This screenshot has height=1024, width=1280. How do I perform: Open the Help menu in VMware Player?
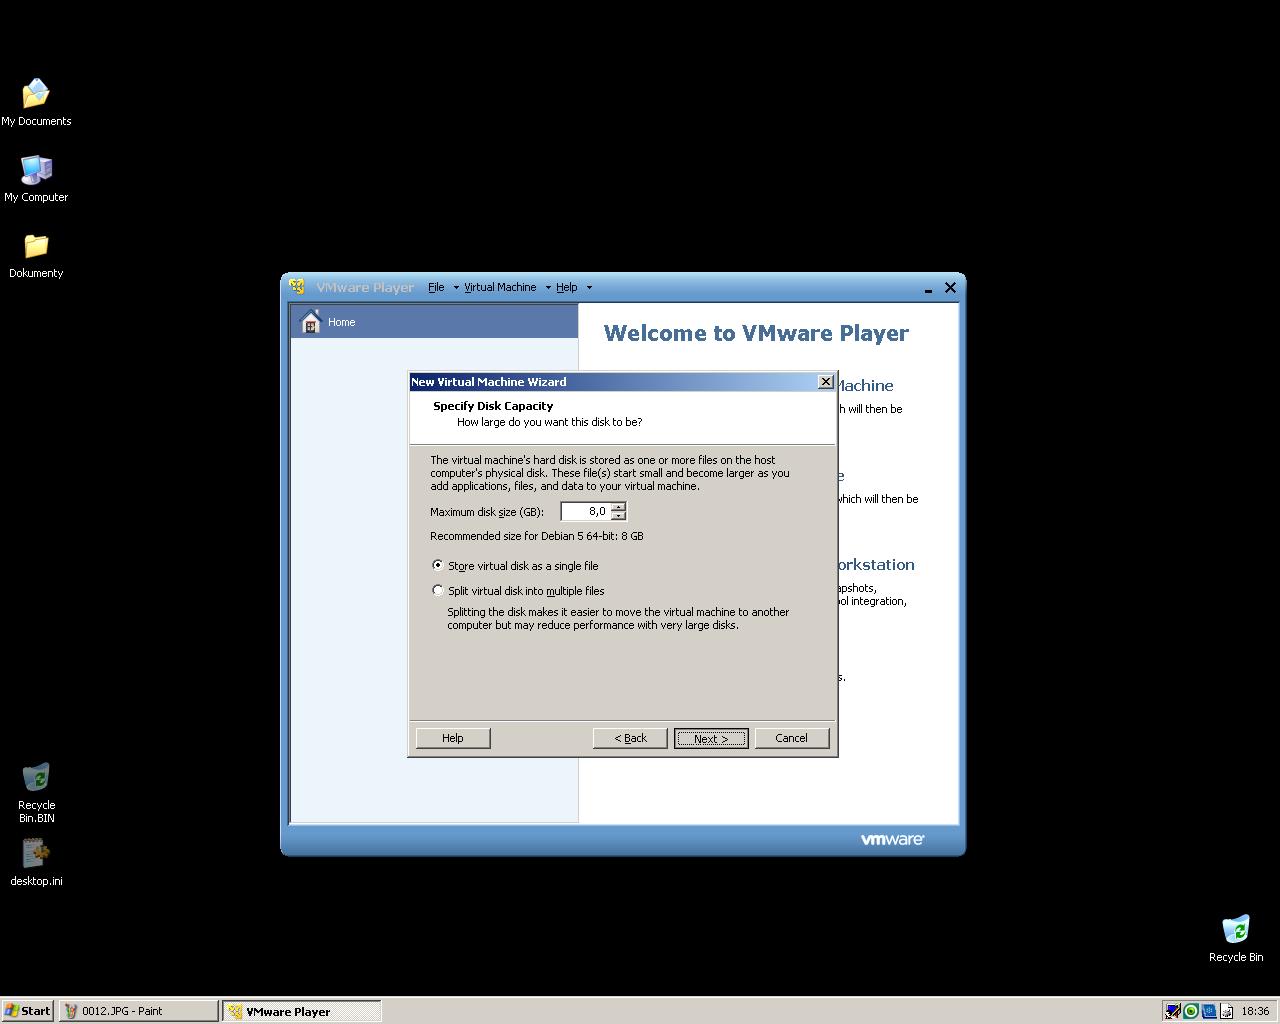[567, 287]
